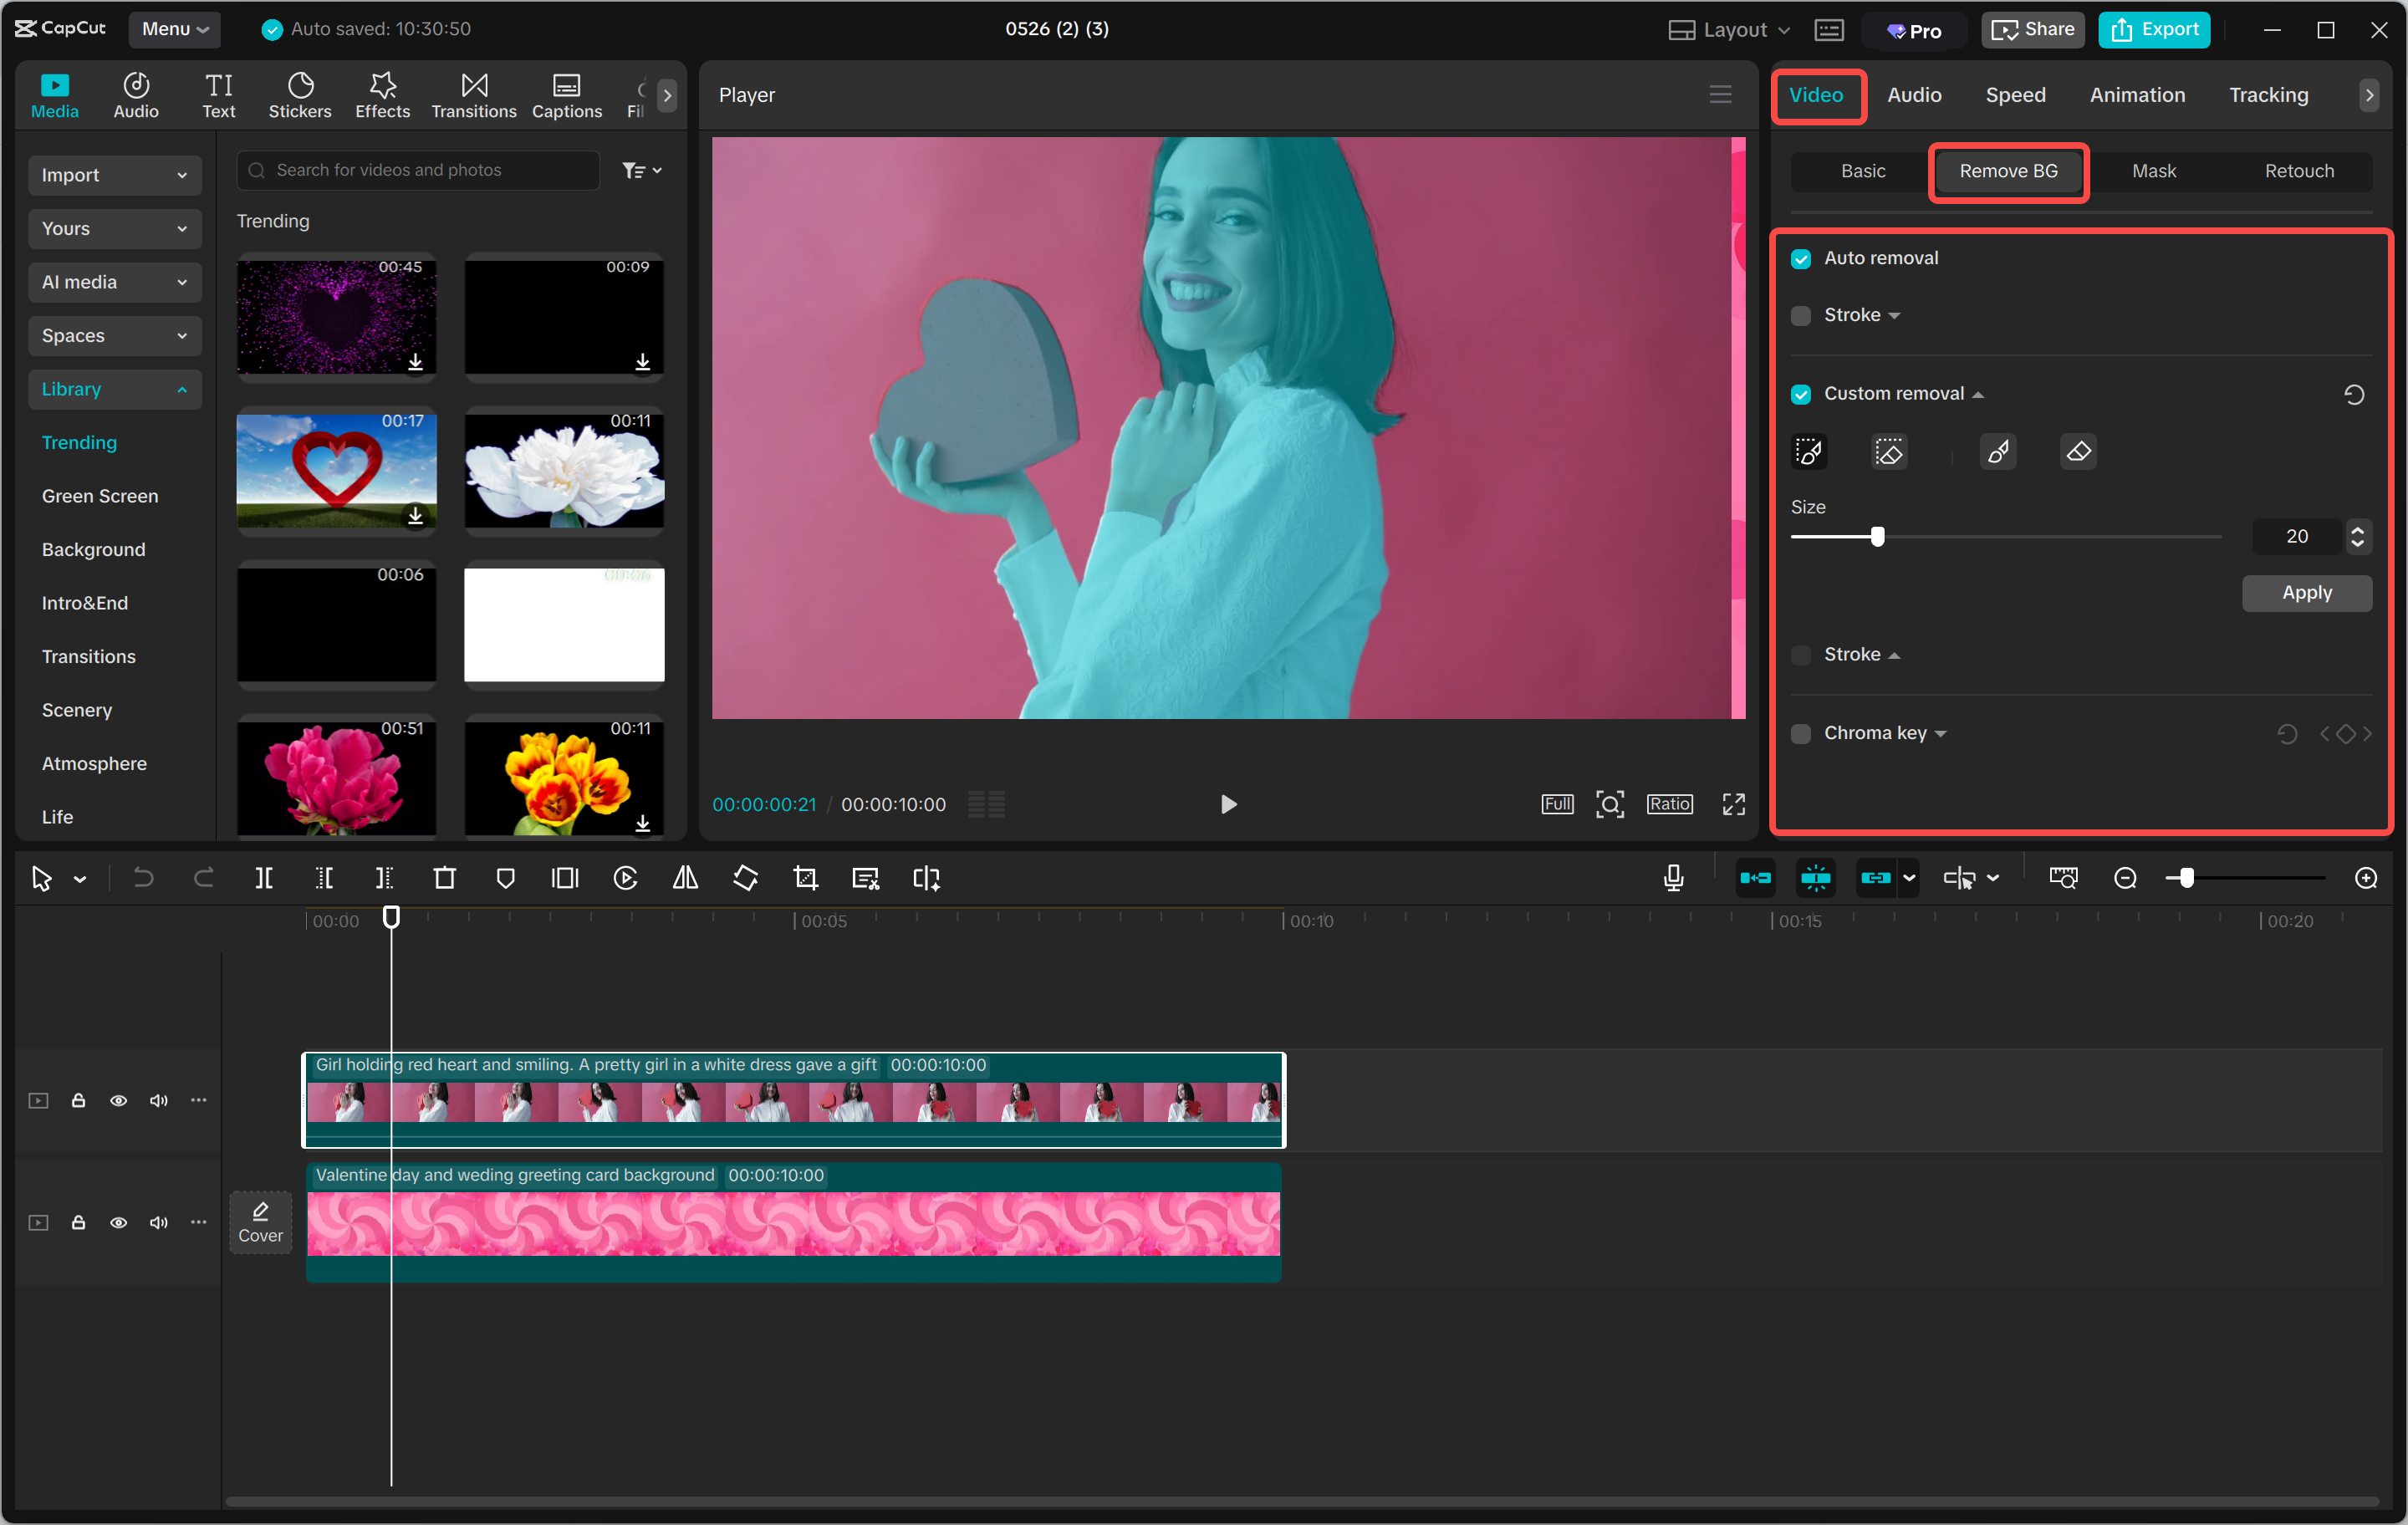Select the brush tool under Custom removal
2408x1525 pixels.
[x=1997, y=452]
